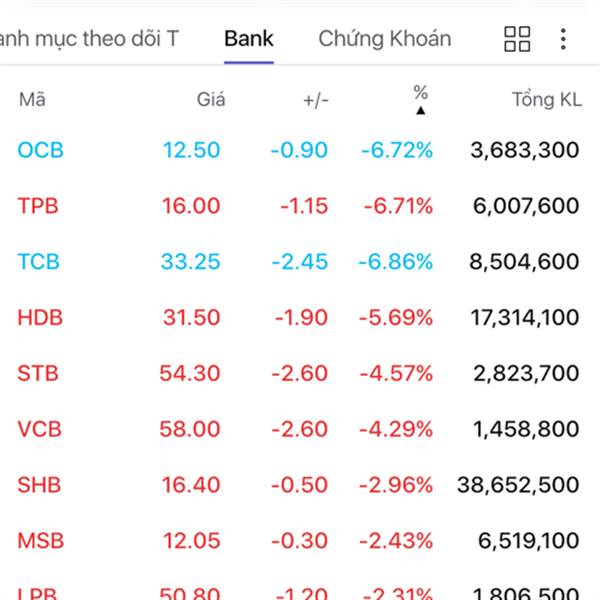Open the three-dot more options menu

(563, 39)
